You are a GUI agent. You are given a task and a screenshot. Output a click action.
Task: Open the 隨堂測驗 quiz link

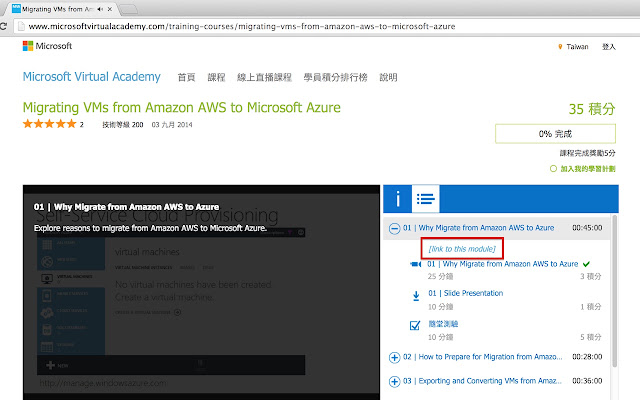443,324
